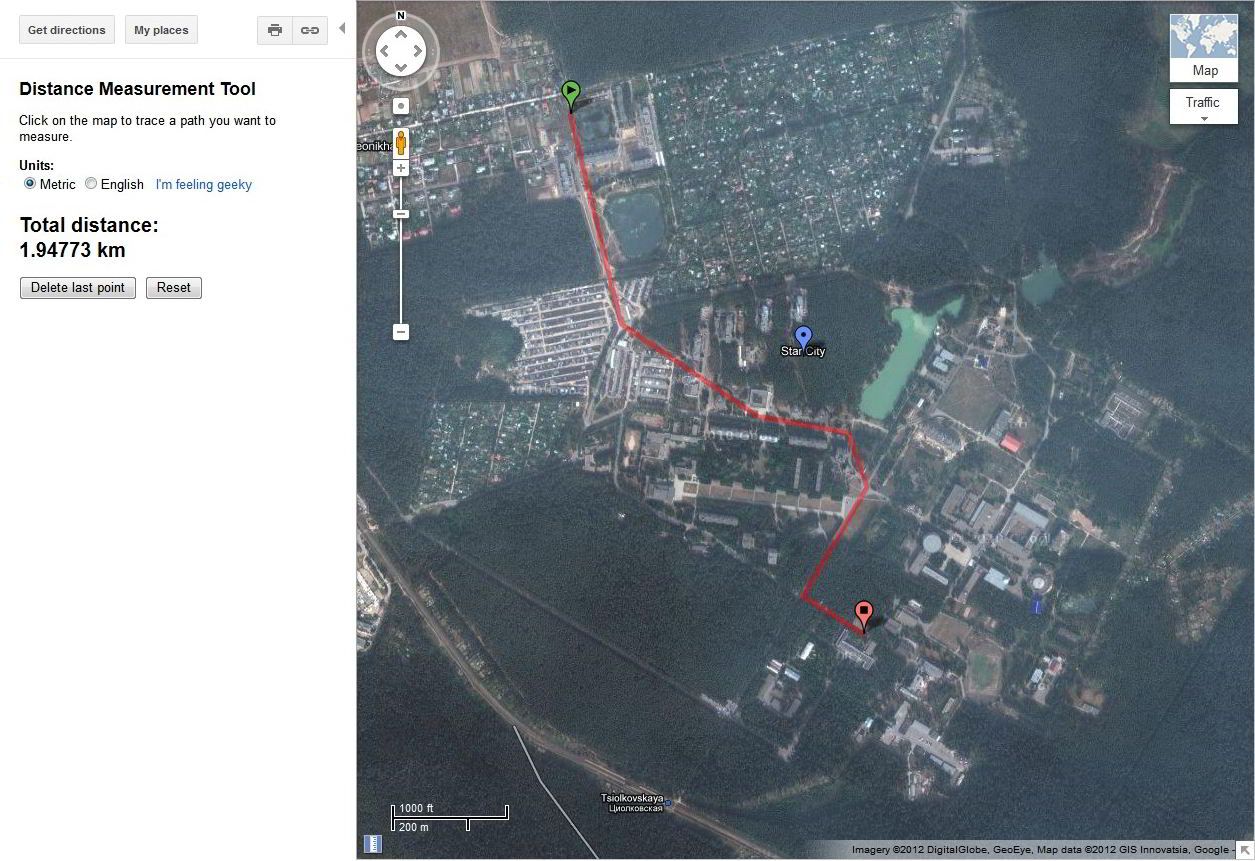The image size is (1255, 861).
Task: Collapse the left side panel arrow
Action: click(x=342, y=28)
